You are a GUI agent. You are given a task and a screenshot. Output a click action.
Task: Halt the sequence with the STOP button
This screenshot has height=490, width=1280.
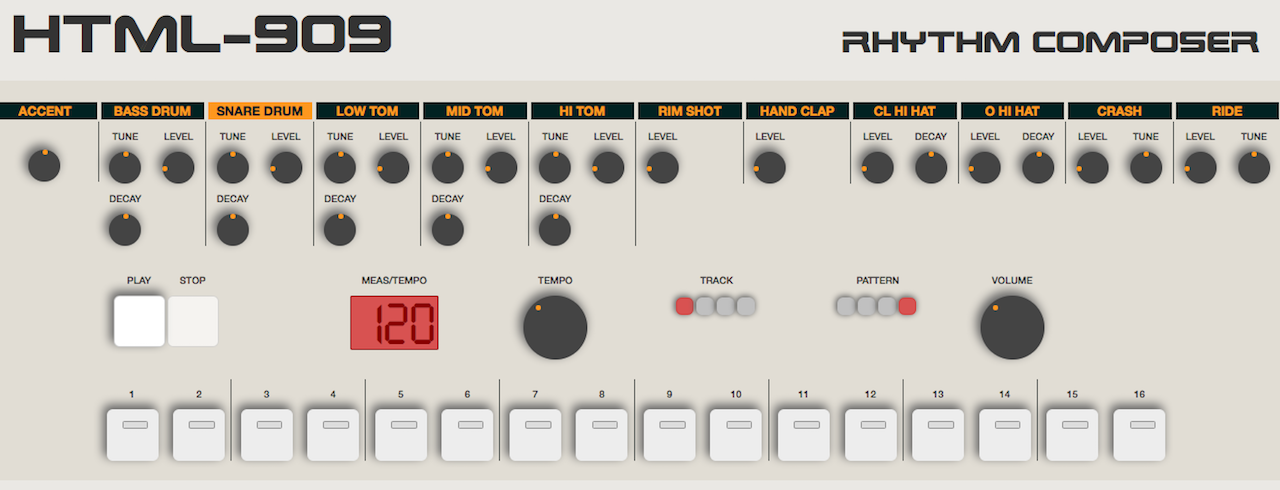[193, 321]
